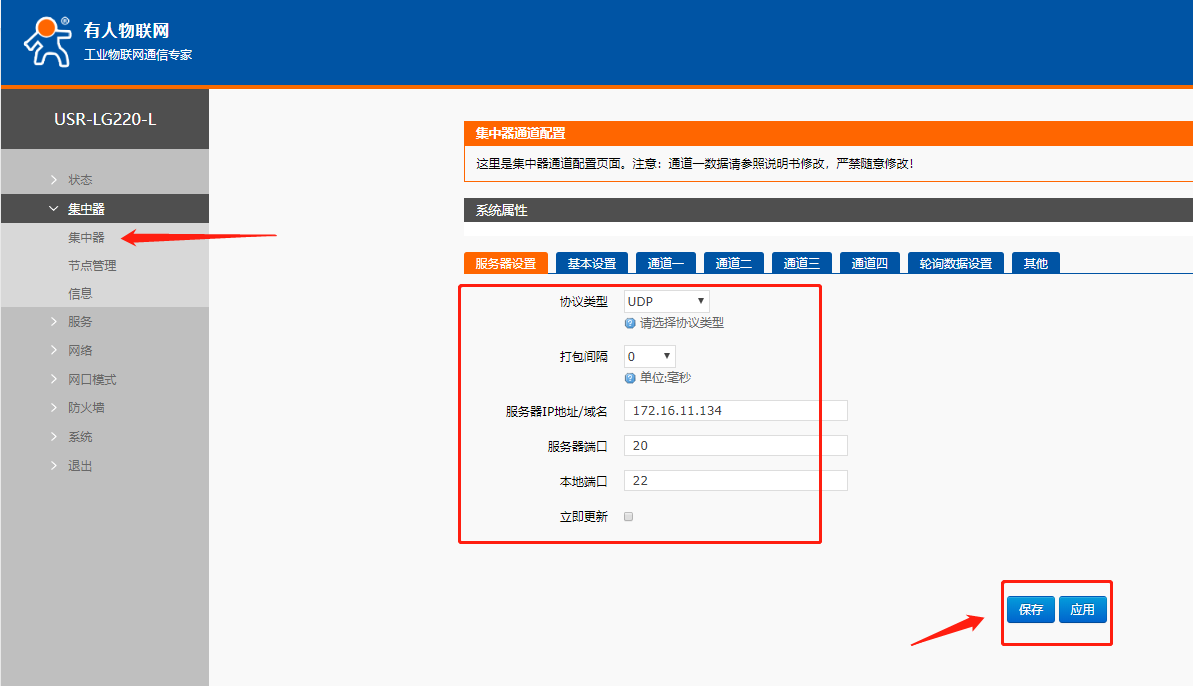Open 节点管理 in the sidebar
1193x686 pixels.
[92, 266]
